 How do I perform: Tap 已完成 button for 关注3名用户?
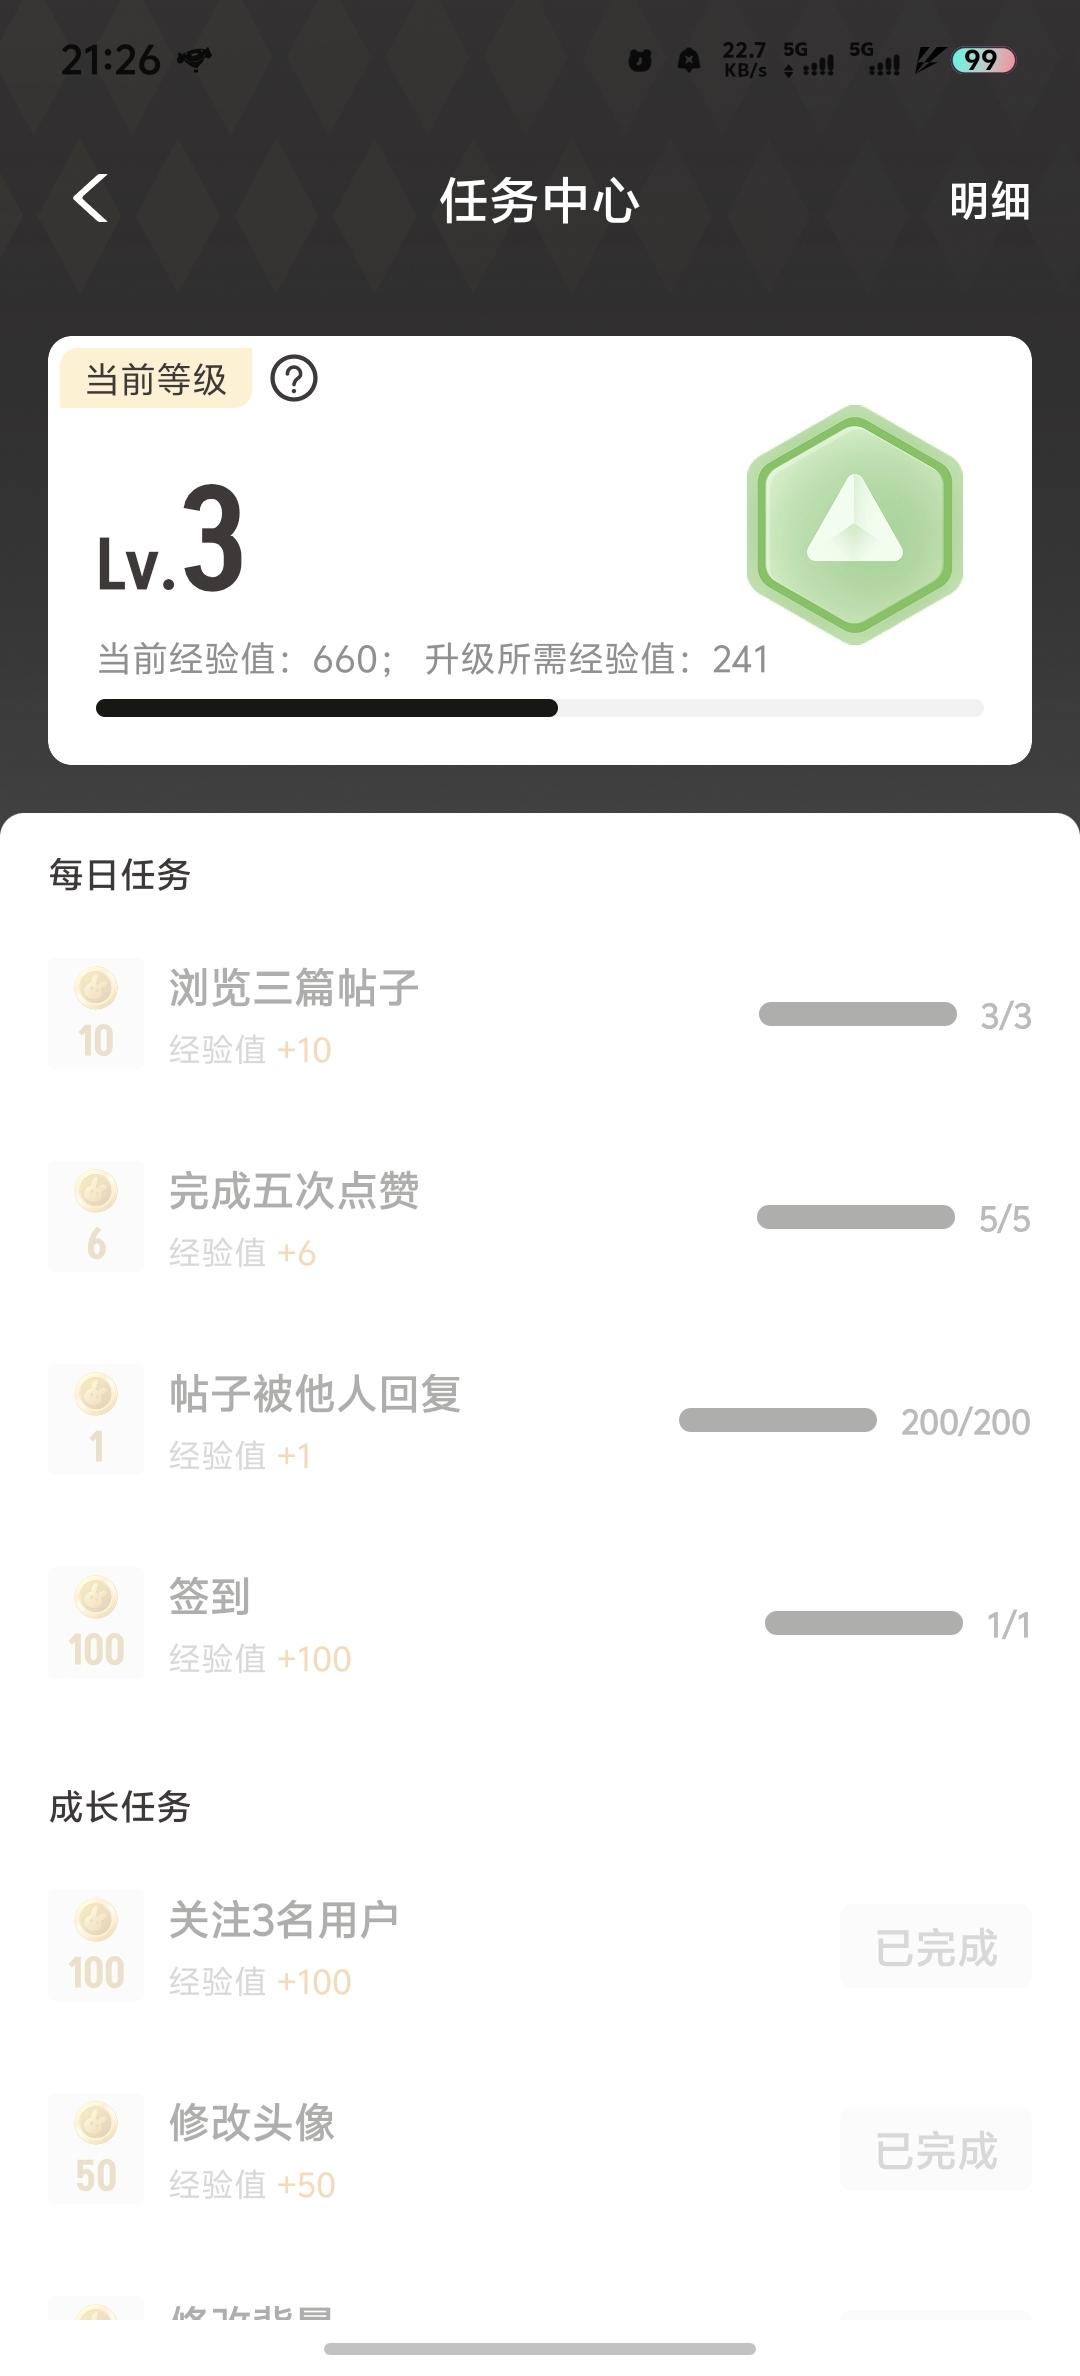pos(936,1947)
